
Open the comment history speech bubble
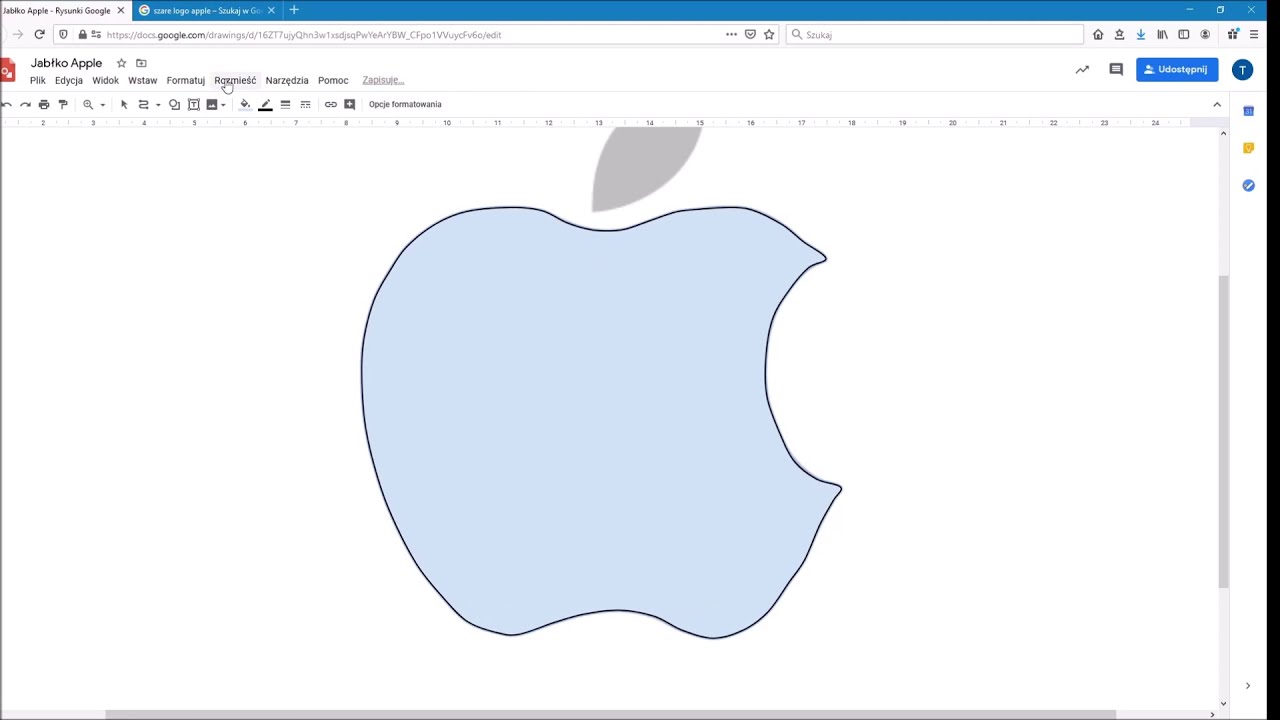pyautogui.click(x=1116, y=69)
